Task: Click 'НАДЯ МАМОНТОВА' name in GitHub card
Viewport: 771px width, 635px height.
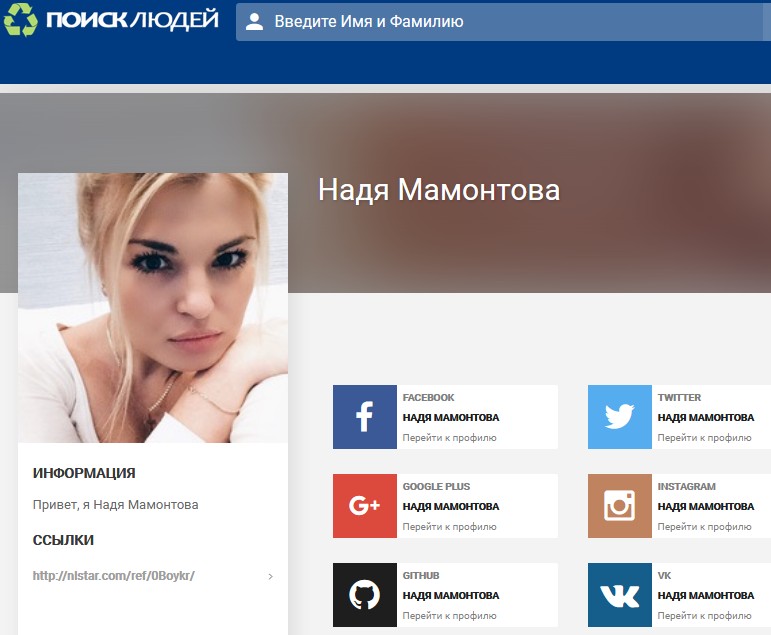Action: (451, 595)
